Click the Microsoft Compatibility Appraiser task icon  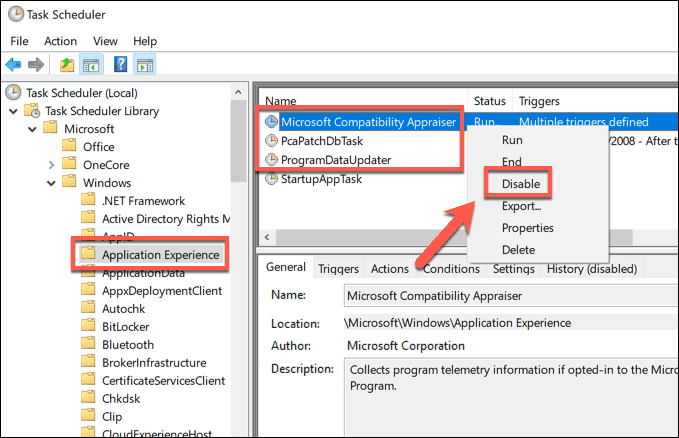click(x=271, y=122)
